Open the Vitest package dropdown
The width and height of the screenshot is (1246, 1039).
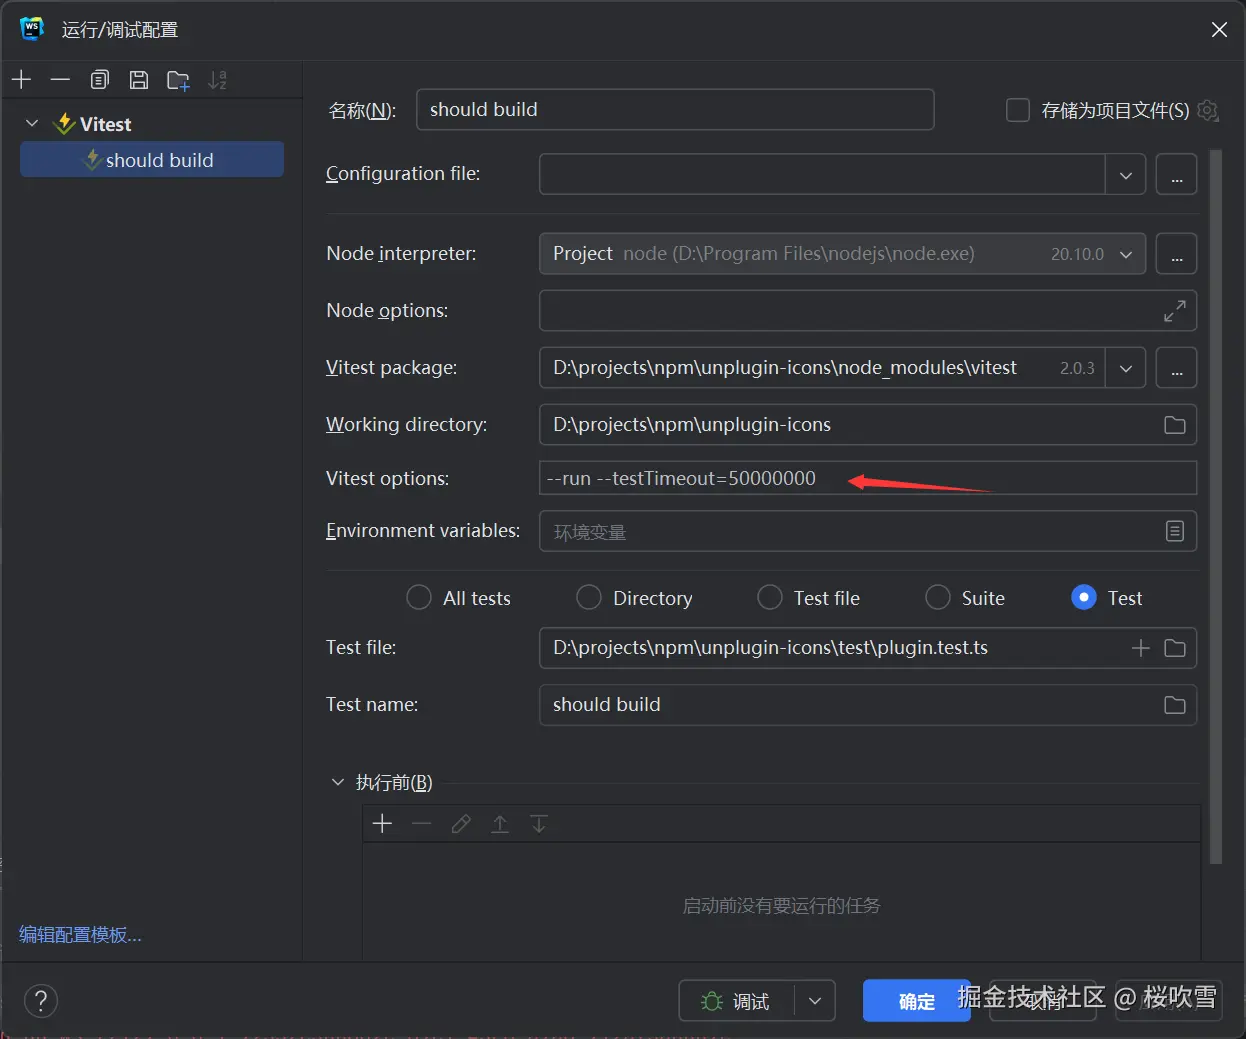coord(1126,368)
